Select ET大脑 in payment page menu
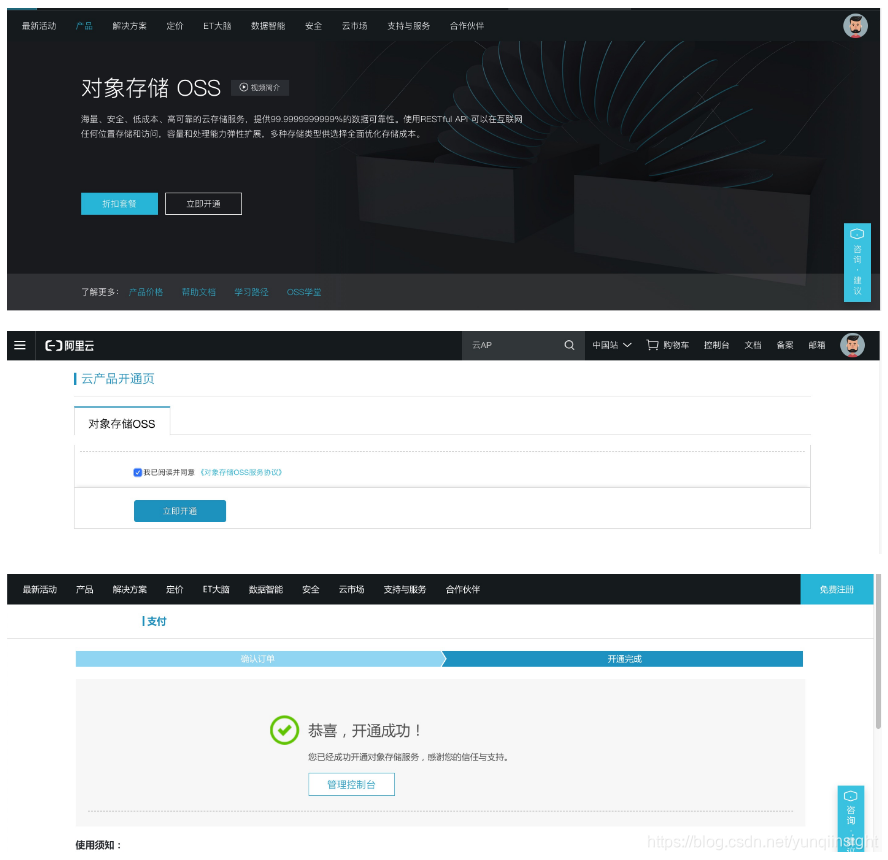The width and height of the screenshot is (888, 860). [x=216, y=589]
